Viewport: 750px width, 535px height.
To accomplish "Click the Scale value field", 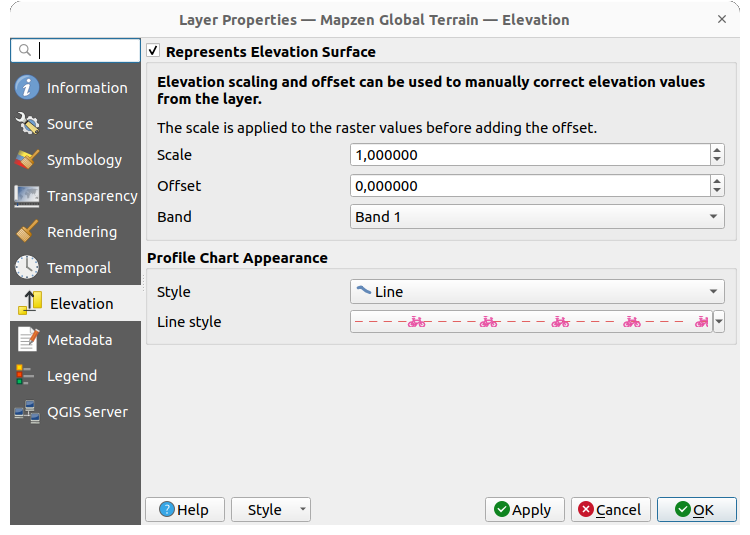I will click(x=529, y=155).
